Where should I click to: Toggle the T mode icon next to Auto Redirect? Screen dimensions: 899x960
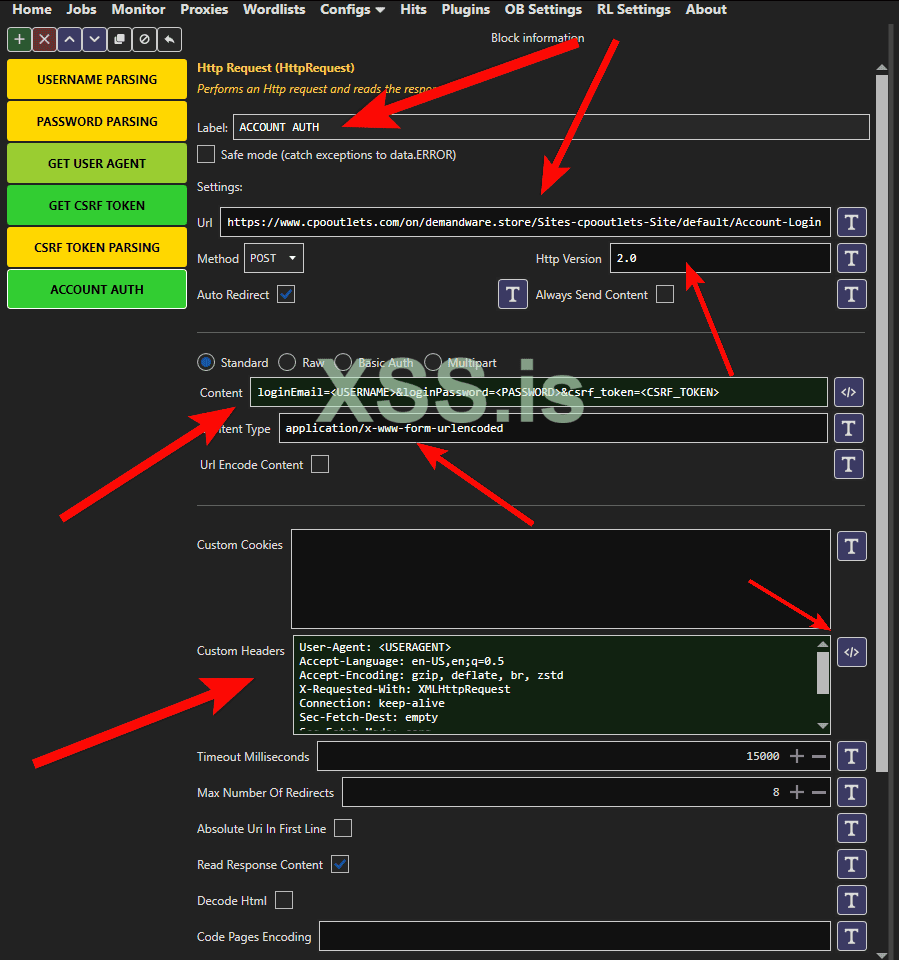[x=513, y=294]
